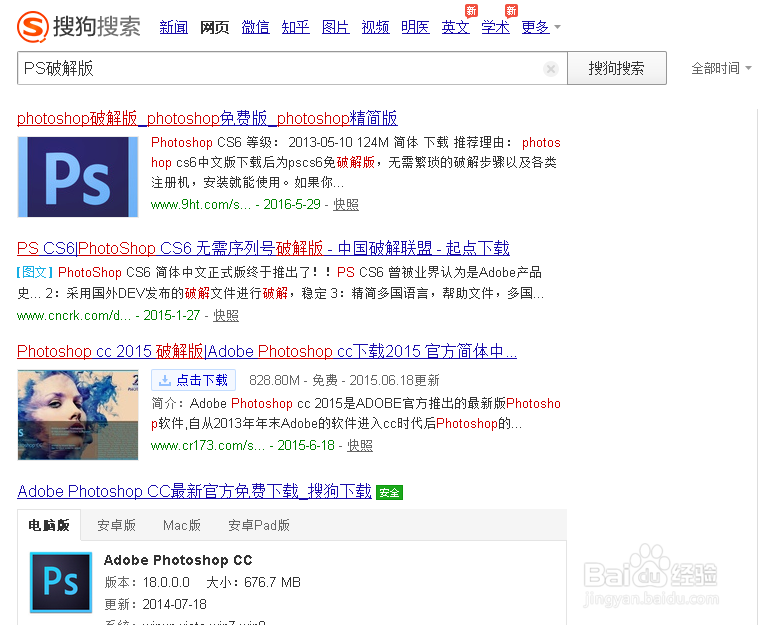Click the www.9ht.com URL text
The width and height of the screenshot is (761, 625).
click(201, 205)
